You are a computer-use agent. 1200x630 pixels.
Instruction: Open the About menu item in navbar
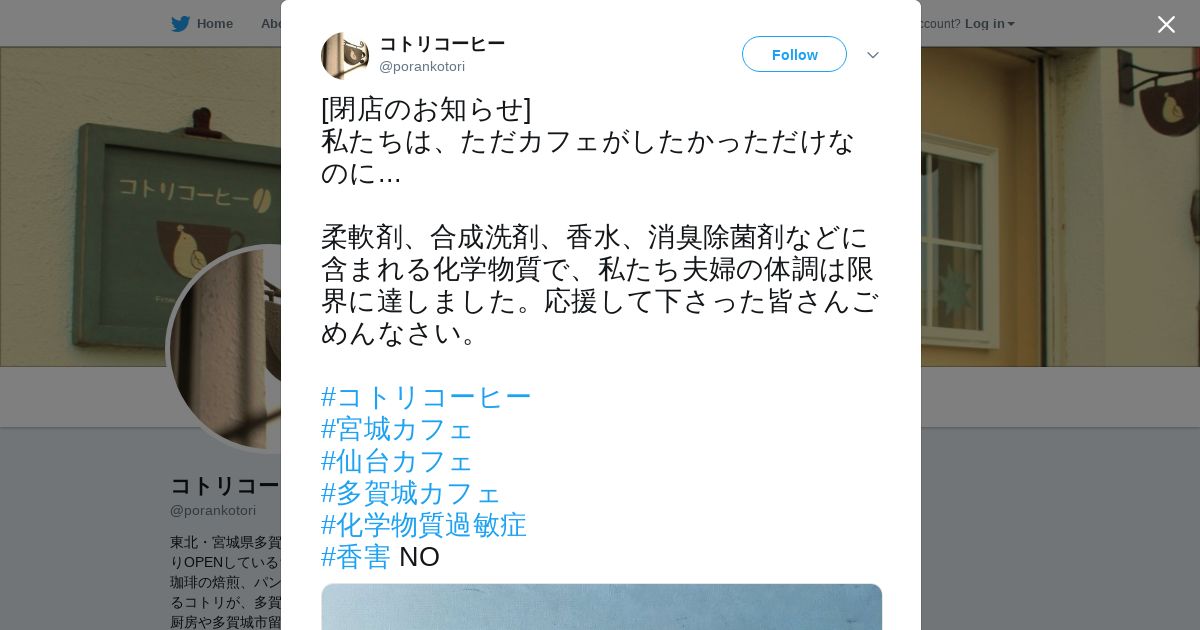[x=270, y=24]
